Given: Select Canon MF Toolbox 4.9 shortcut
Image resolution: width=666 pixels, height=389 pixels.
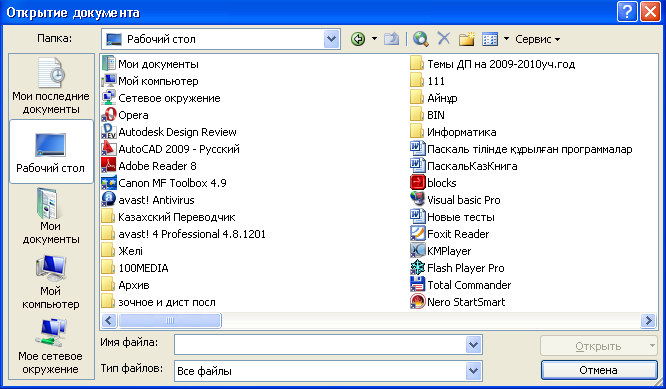Looking at the screenshot, I should [164, 183].
